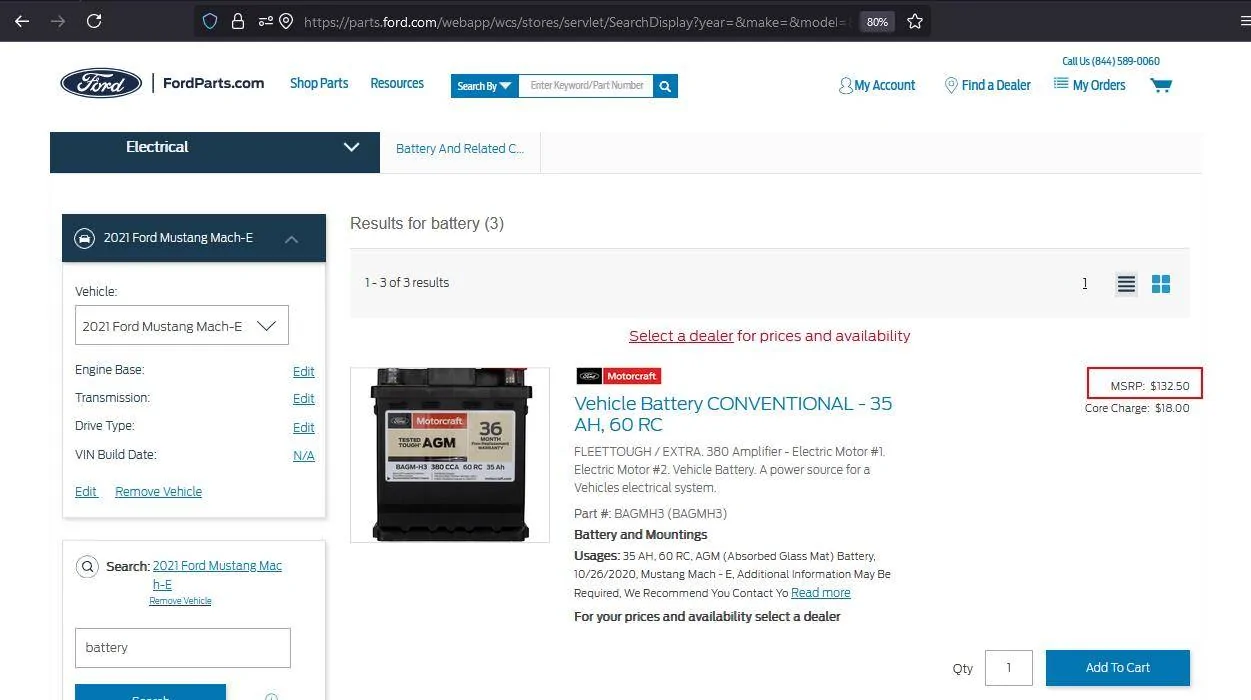Click Read more in Usages
Screen dimensions: 1251x700
(x=820, y=593)
